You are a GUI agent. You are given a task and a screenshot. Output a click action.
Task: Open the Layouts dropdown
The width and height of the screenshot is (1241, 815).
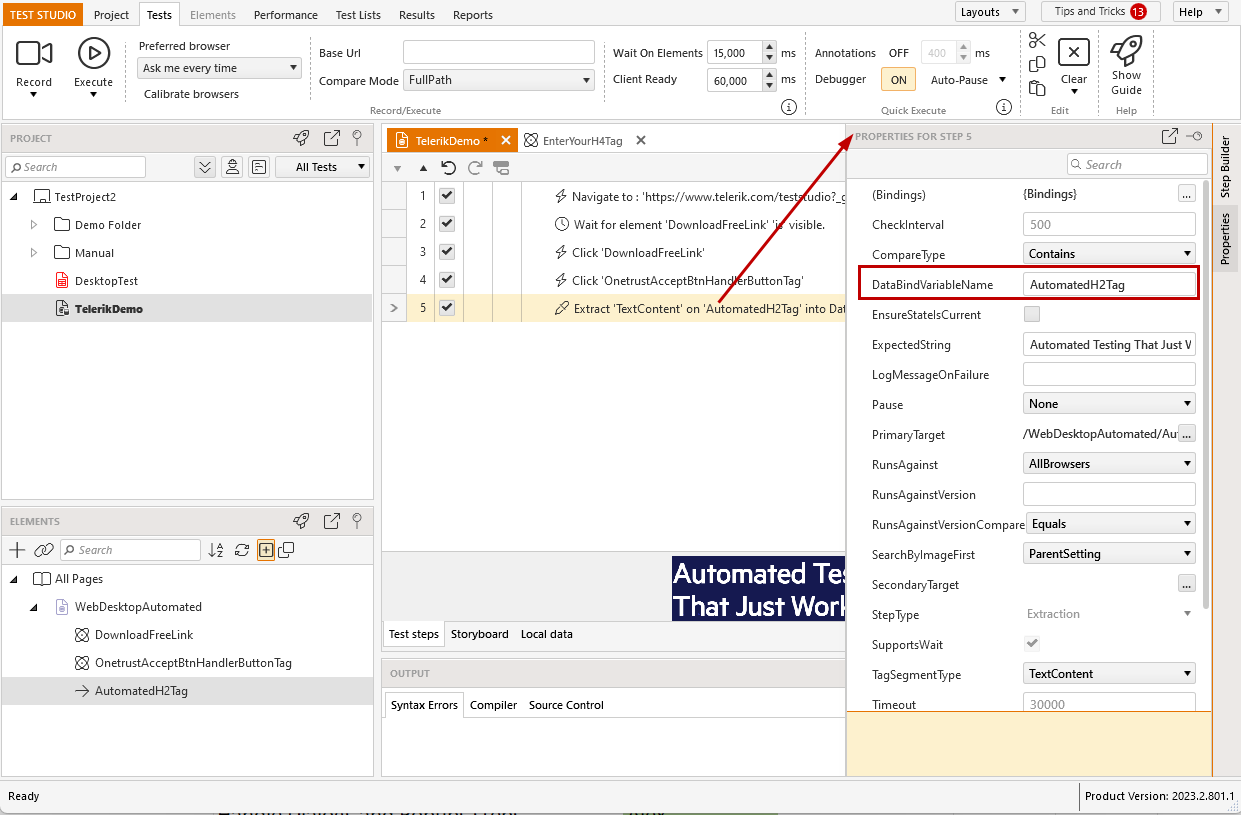tap(990, 12)
